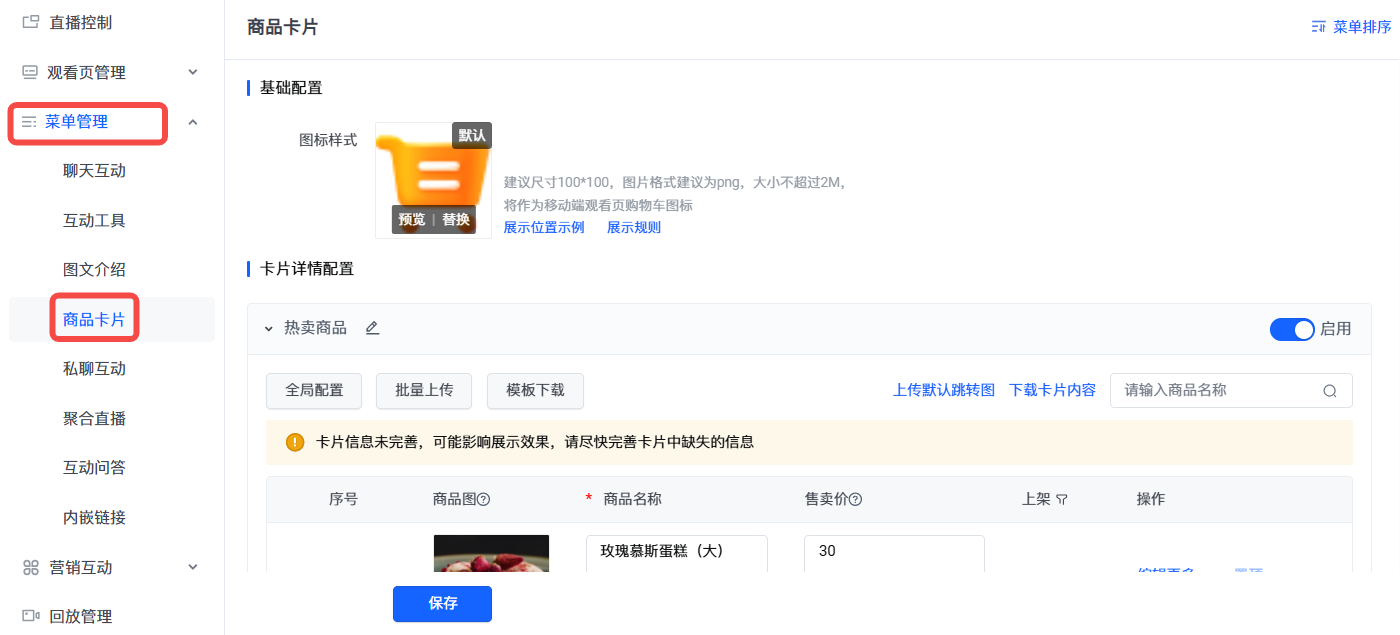Click the 卡片详情配置 section heading
Viewport: 1400px width, 635px height.
[x=307, y=269]
